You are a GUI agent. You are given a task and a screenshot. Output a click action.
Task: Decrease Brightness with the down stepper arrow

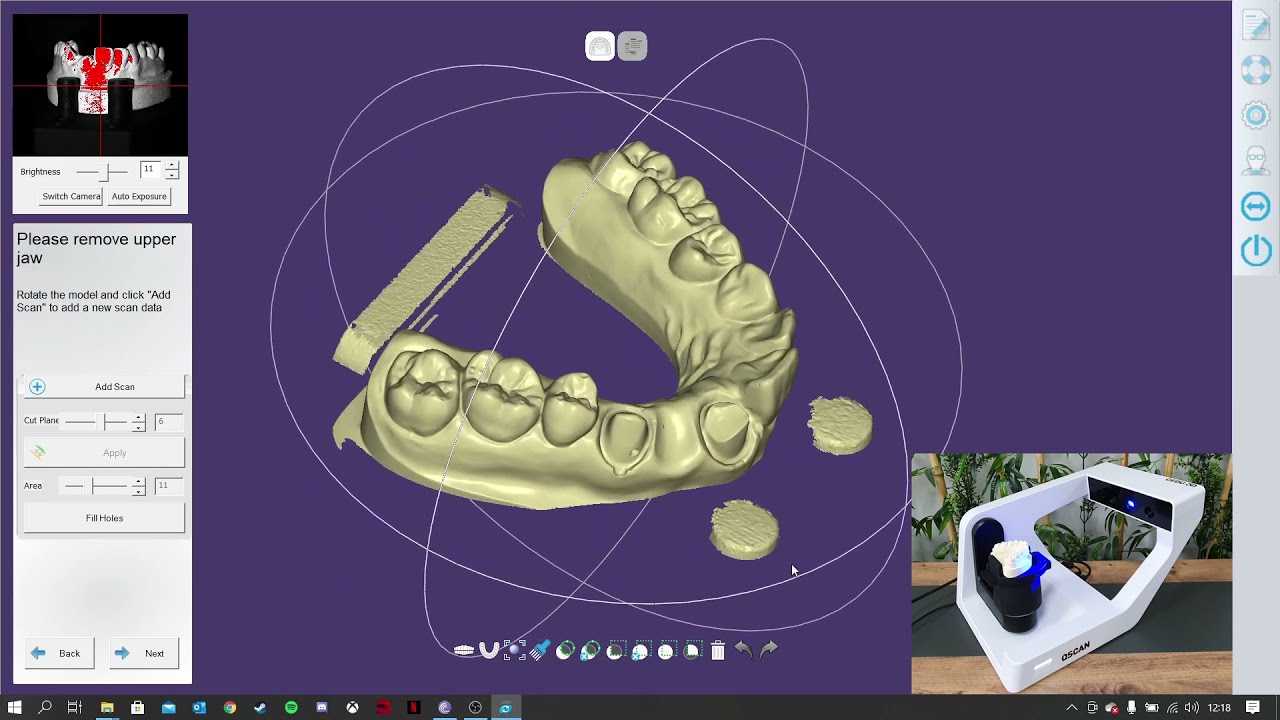[172, 175]
